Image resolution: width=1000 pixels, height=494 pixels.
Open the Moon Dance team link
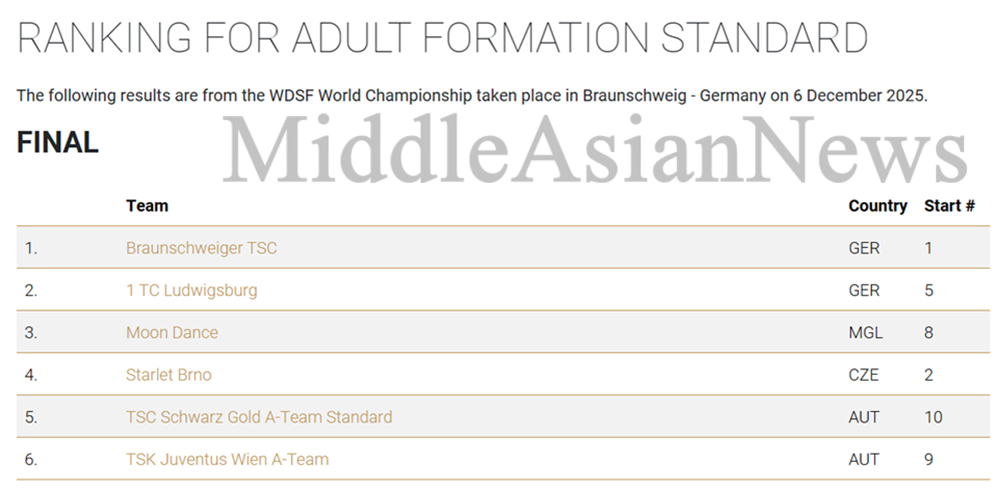pyautogui.click(x=172, y=333)
